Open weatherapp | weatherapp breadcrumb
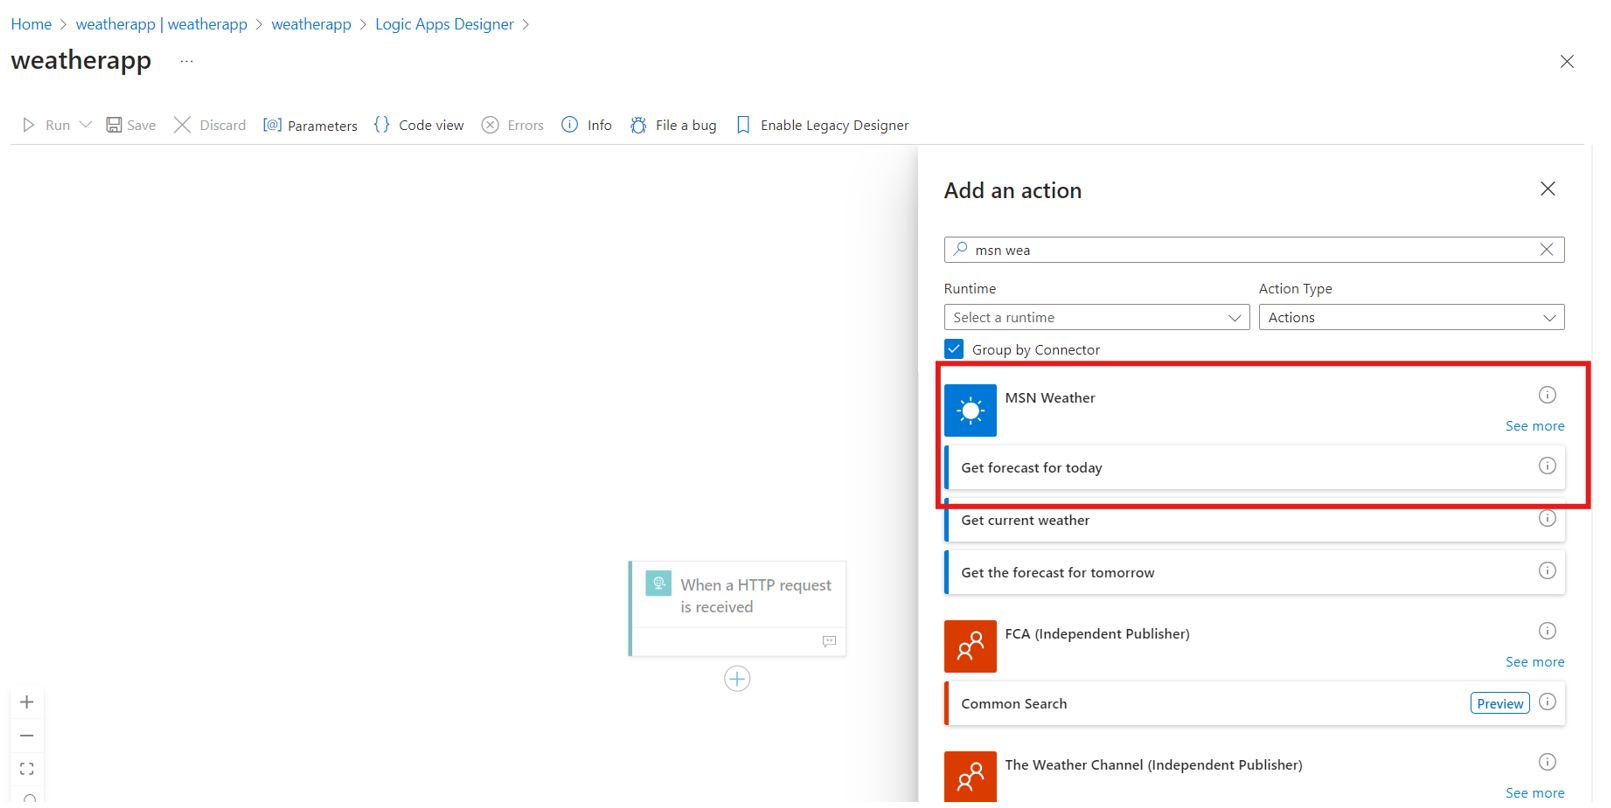The width and height of the screenshot is (1611, 808). point(161,24)
